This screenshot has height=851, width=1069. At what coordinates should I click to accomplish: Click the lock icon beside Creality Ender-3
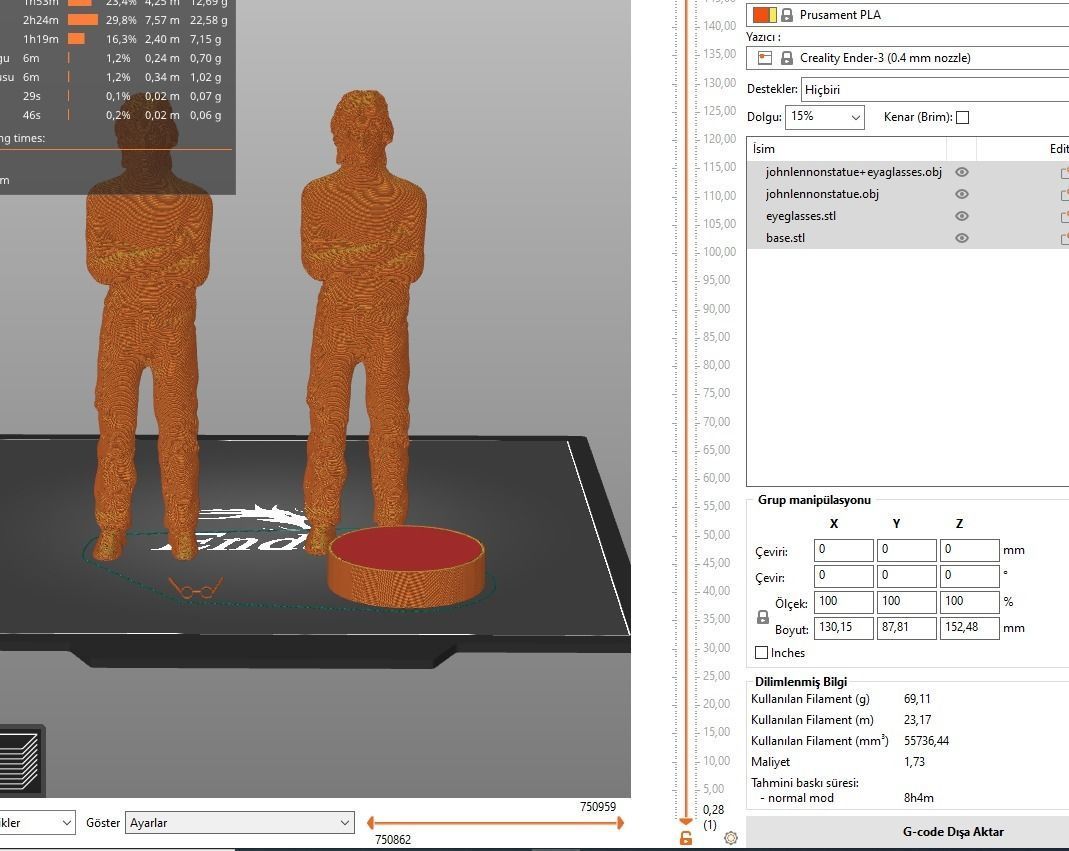787,58
